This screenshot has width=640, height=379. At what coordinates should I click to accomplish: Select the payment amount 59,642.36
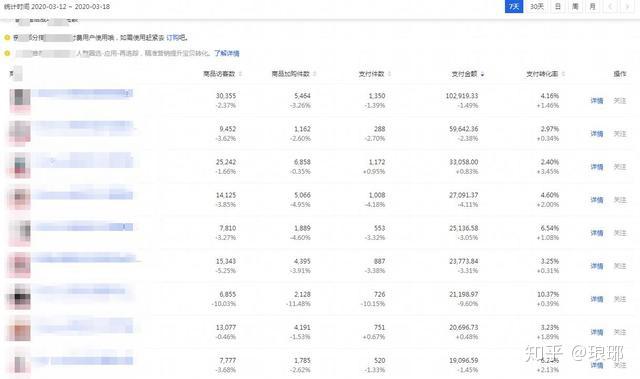[464, 129]
